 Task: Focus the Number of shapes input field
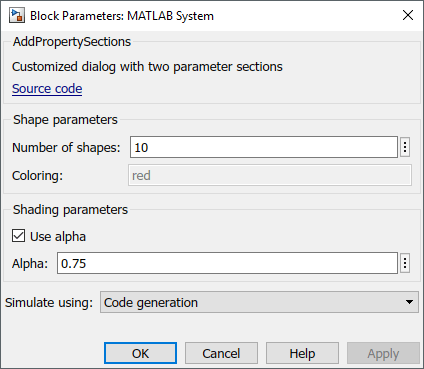pos(264,147)
